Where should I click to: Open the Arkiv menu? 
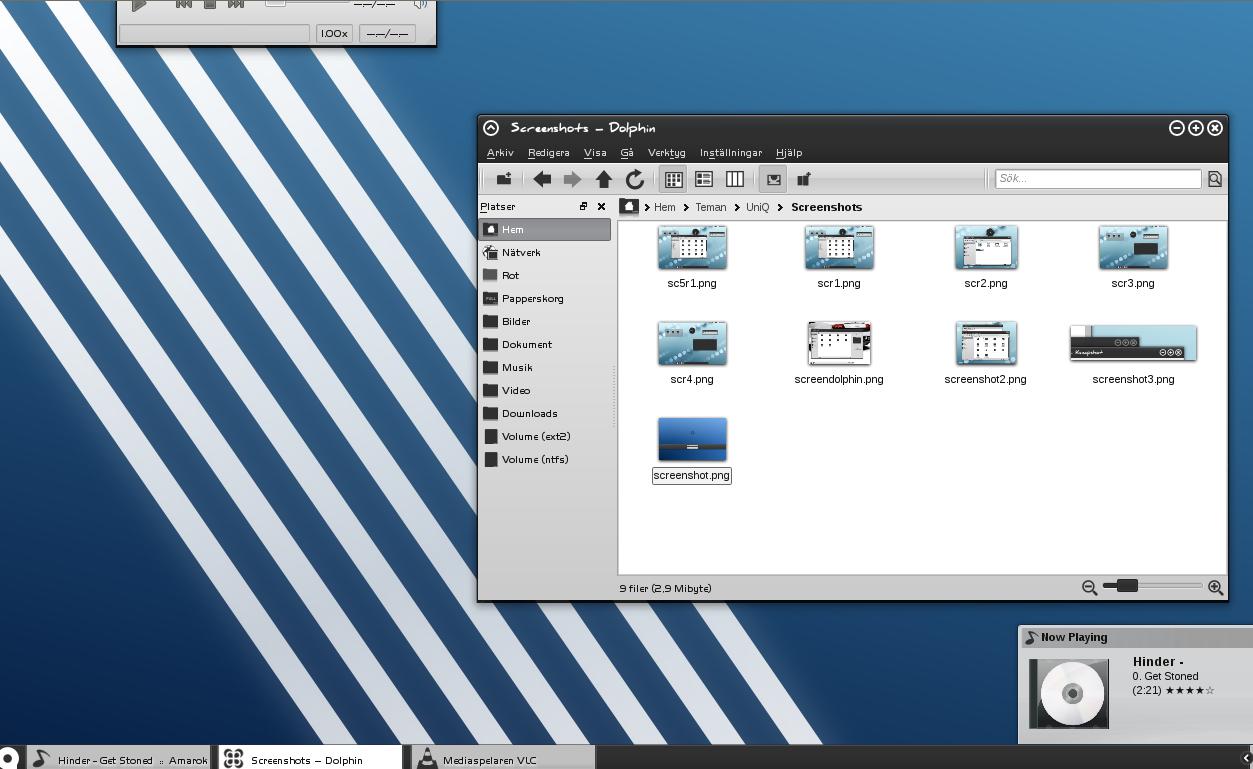tap(500, 153)
